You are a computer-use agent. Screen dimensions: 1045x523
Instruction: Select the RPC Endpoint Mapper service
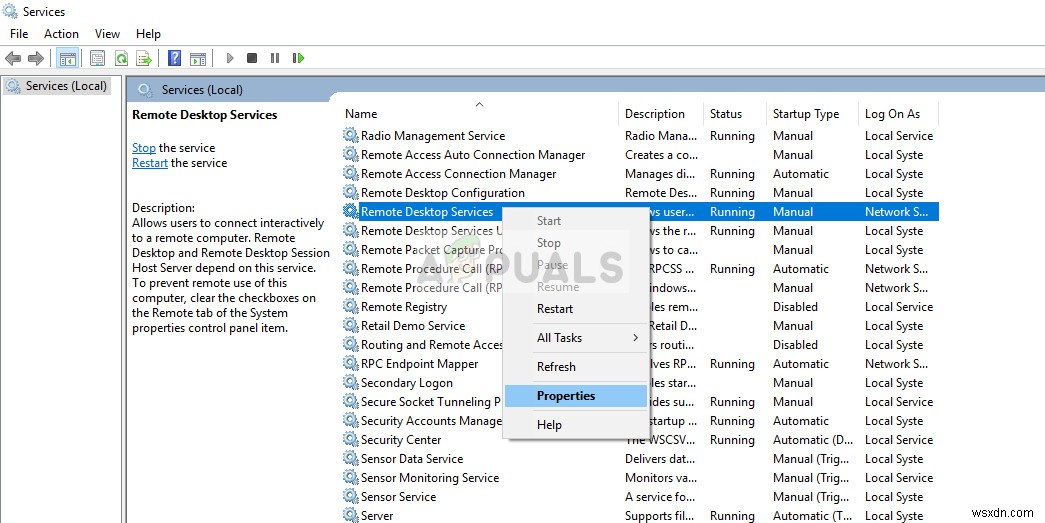pyautogui.click(x=640, y=364)
